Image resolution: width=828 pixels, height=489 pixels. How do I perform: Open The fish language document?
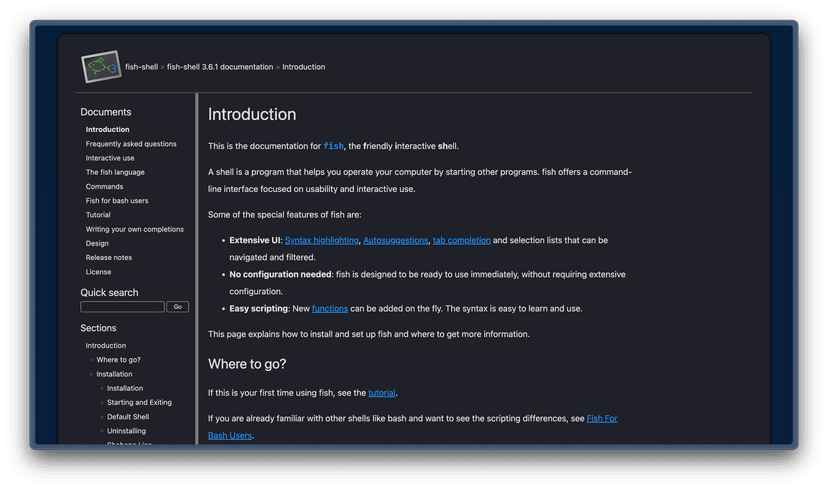point(115,172)
